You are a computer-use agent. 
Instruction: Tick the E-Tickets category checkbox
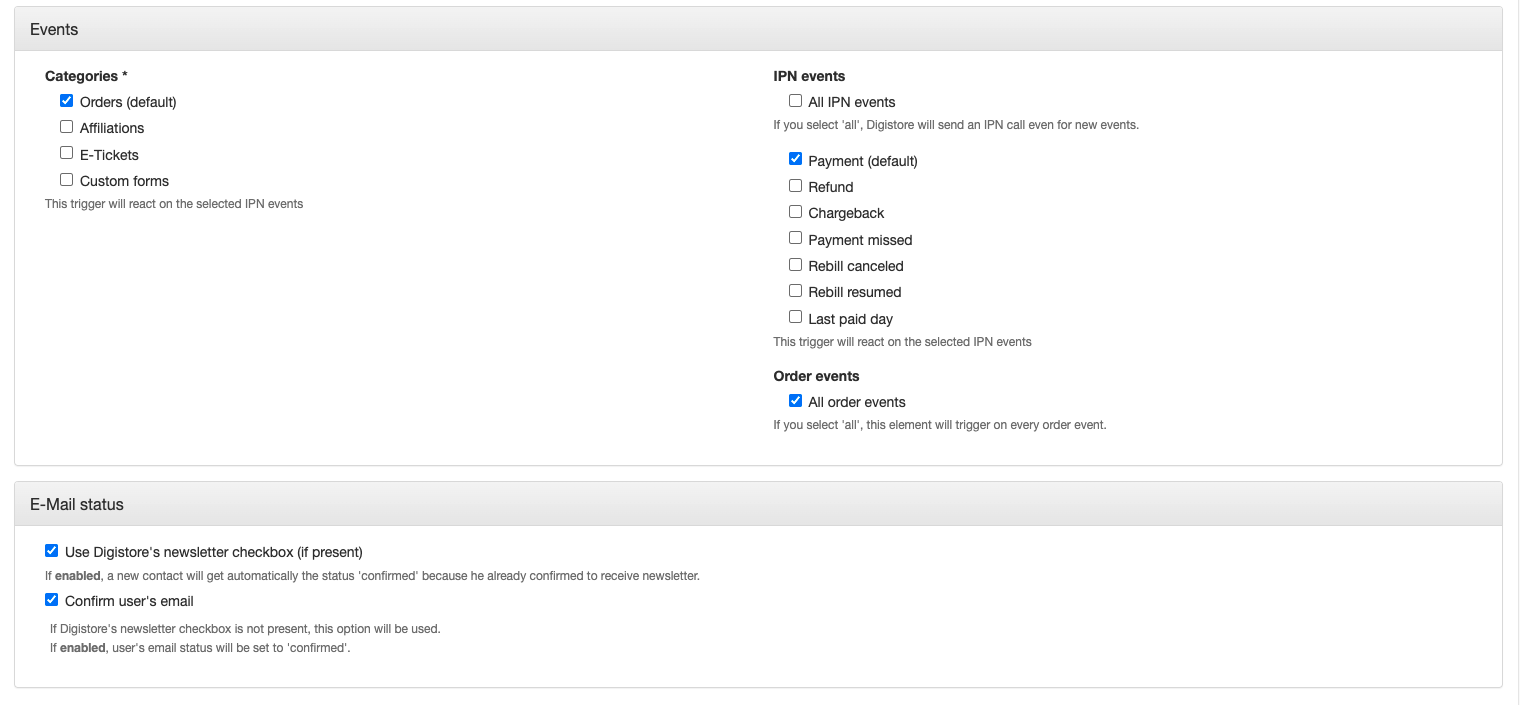[x=67, y=154]
